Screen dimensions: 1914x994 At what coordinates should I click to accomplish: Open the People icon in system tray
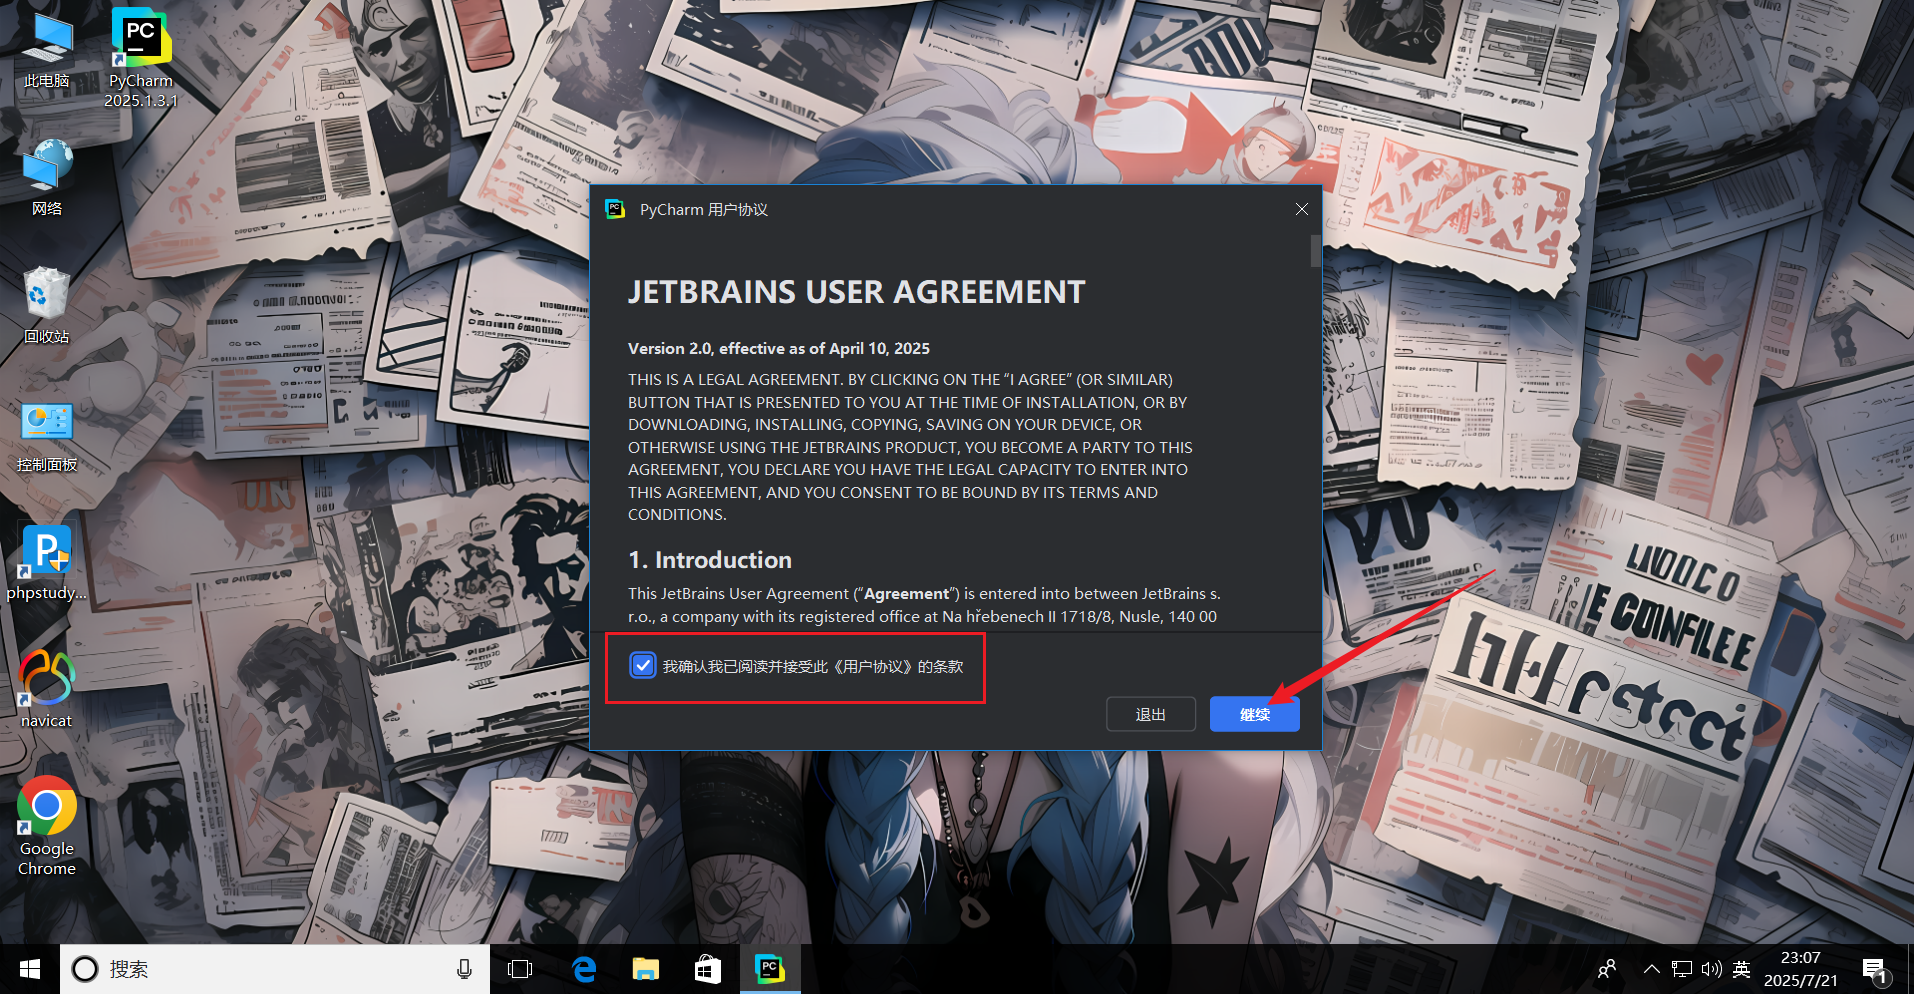(x=1607, y=969)
